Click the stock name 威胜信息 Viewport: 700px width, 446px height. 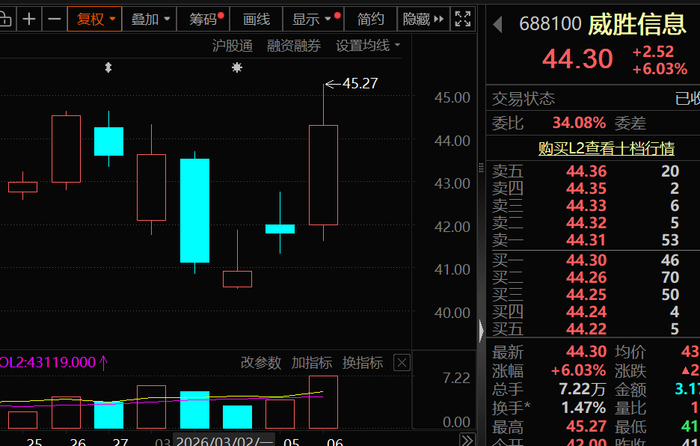click(x=637, y=24)
